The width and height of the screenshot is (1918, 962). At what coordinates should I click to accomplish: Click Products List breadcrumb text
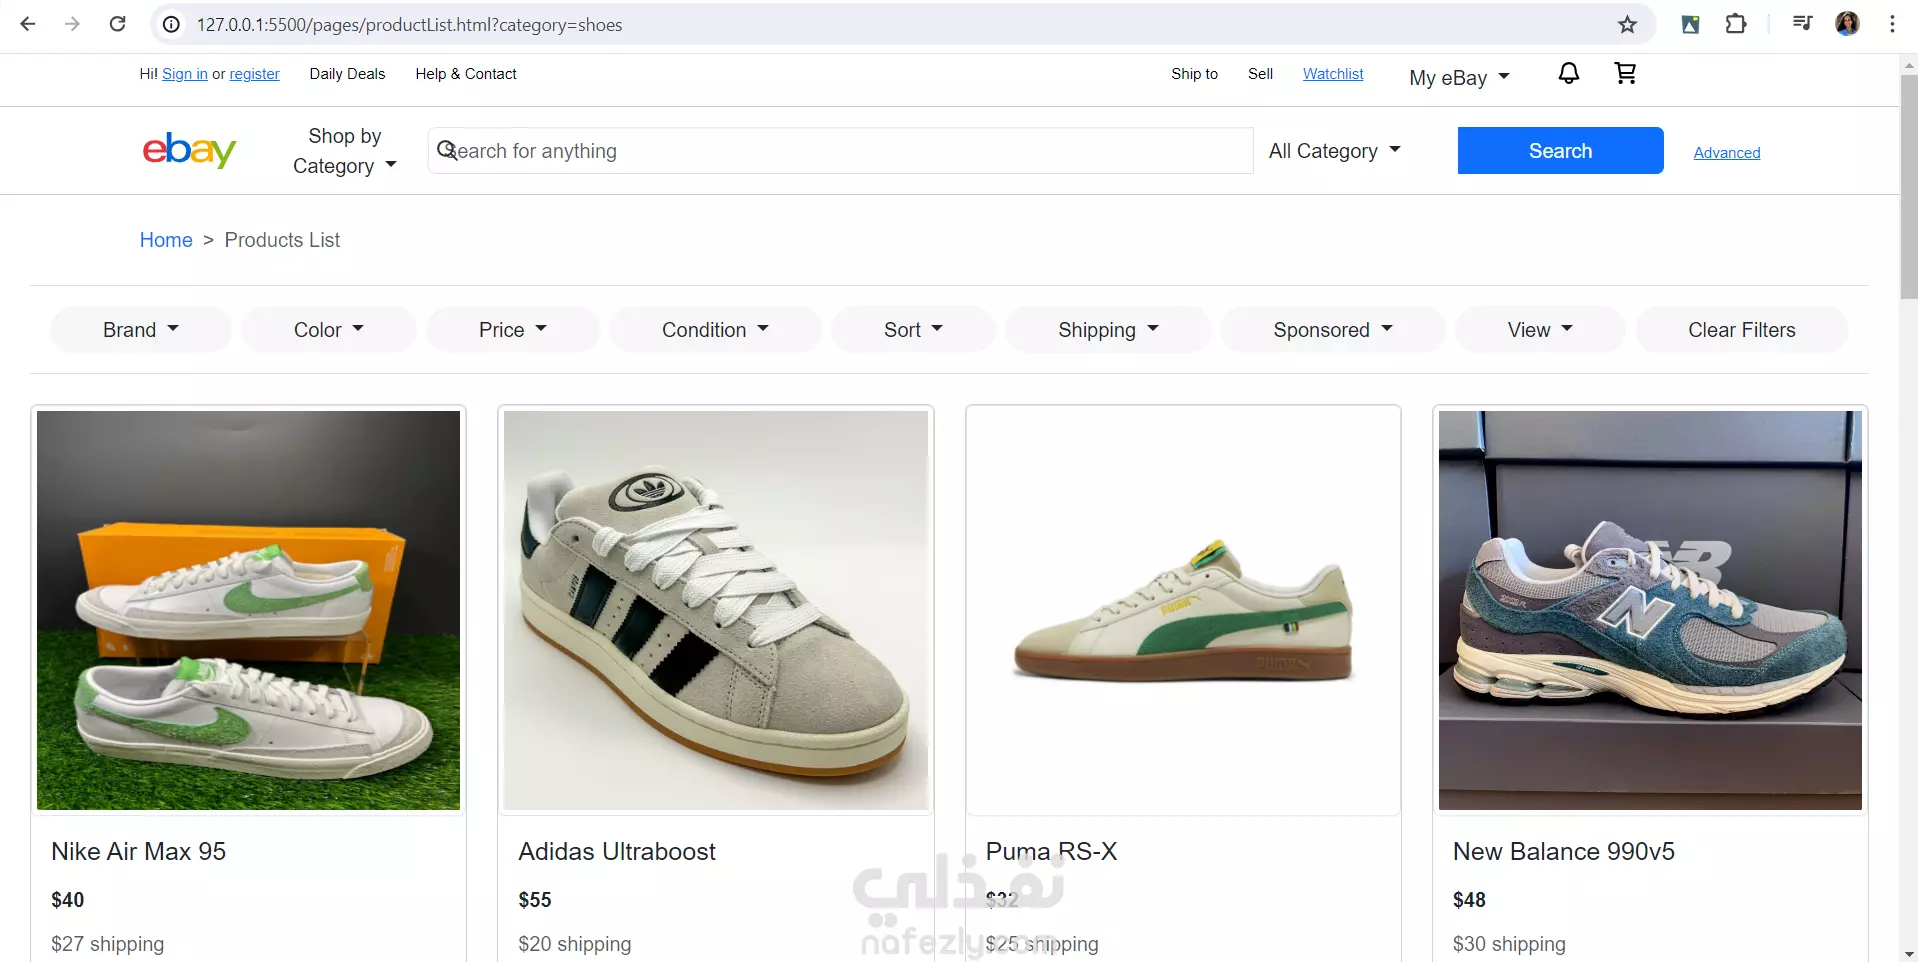[x=282, y=240]
